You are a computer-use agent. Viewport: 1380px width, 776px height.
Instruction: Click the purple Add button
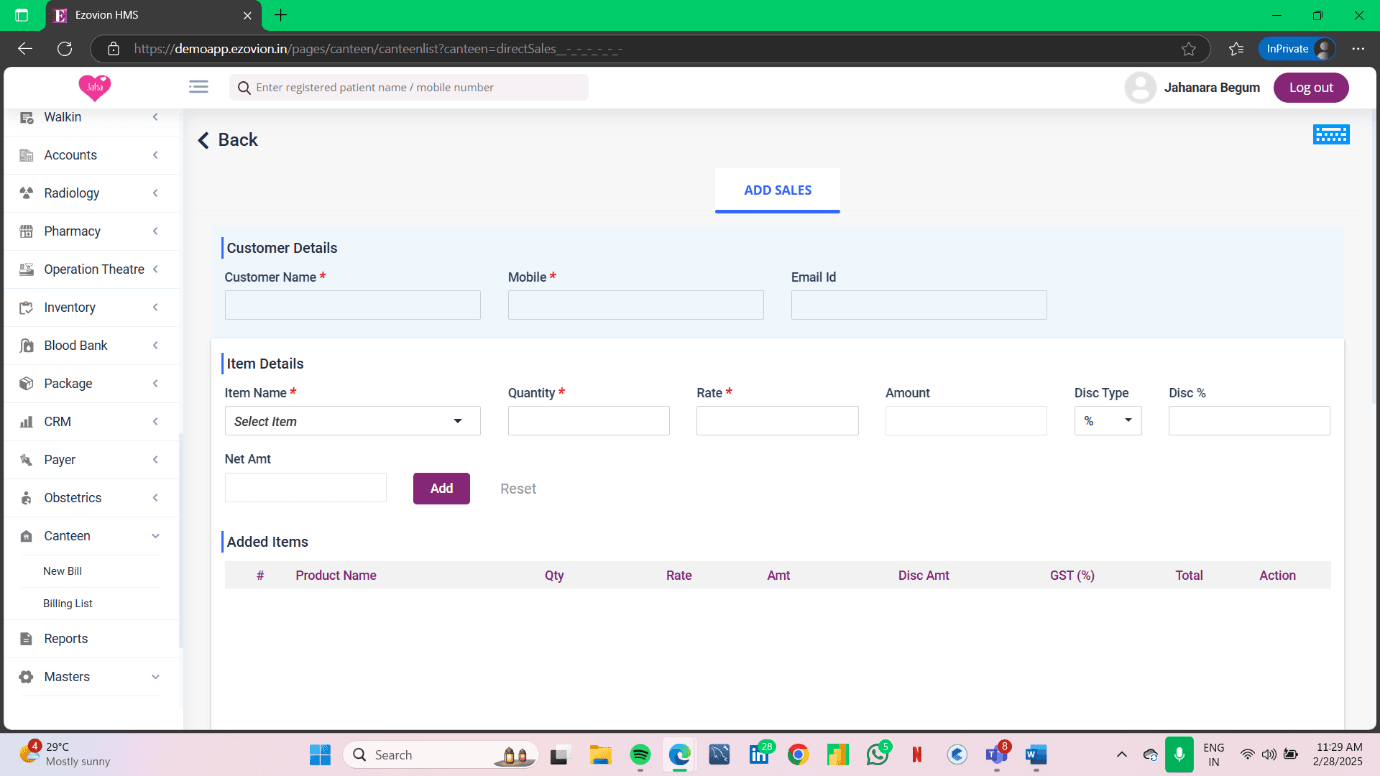[441, 489]
